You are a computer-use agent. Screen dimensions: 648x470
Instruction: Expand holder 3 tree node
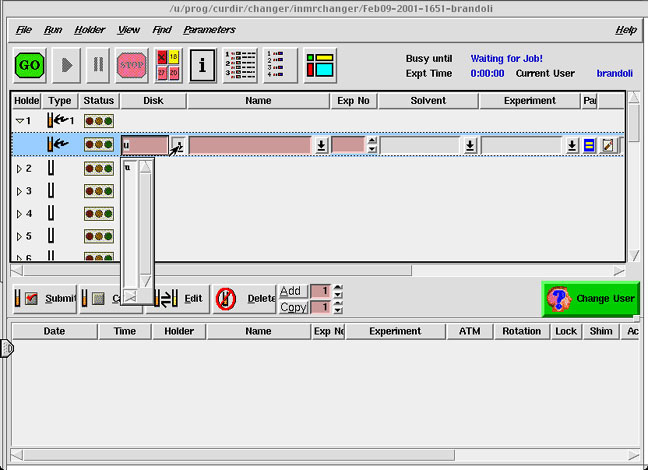[18, 191]
